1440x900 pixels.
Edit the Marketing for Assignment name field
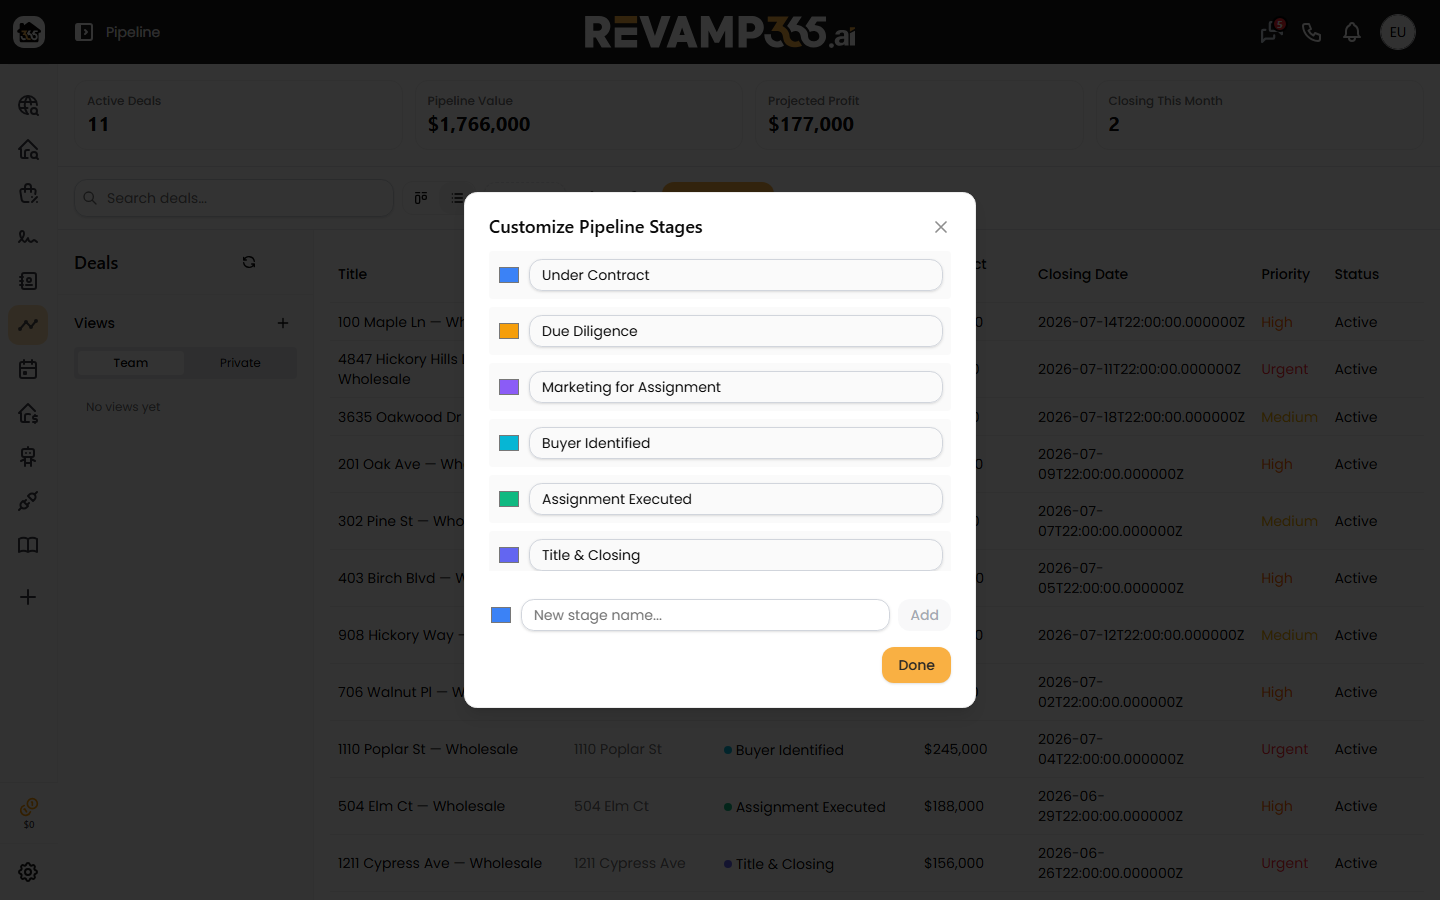[x=736, y=387]
